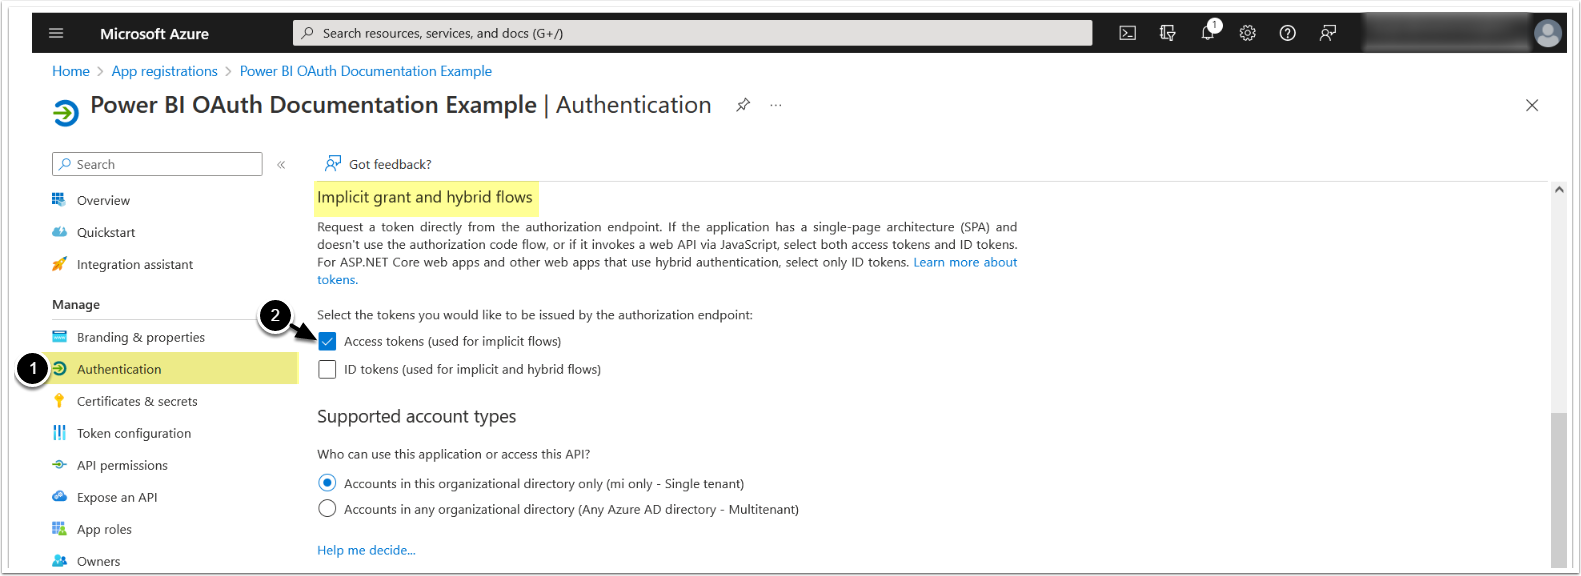Open the portal settings gear
The width and height of the screenshot is (1581, 576).
pyautogui.click(x=1248, y=33)
